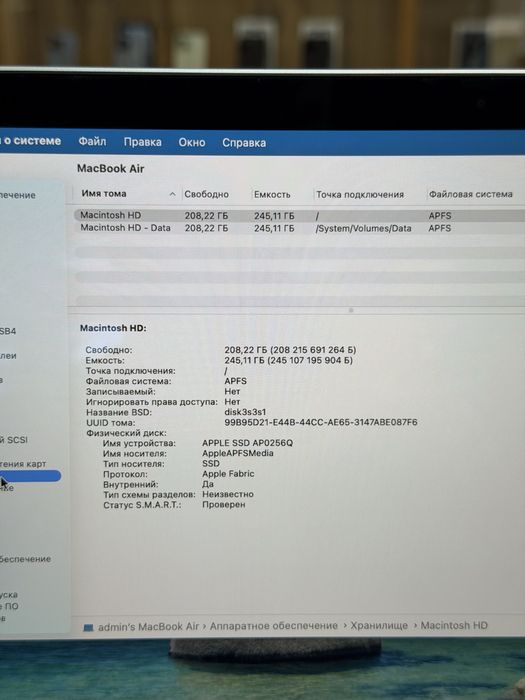Select the sidebar item ending in SB4
525x700 pixels.
(8, 331)
